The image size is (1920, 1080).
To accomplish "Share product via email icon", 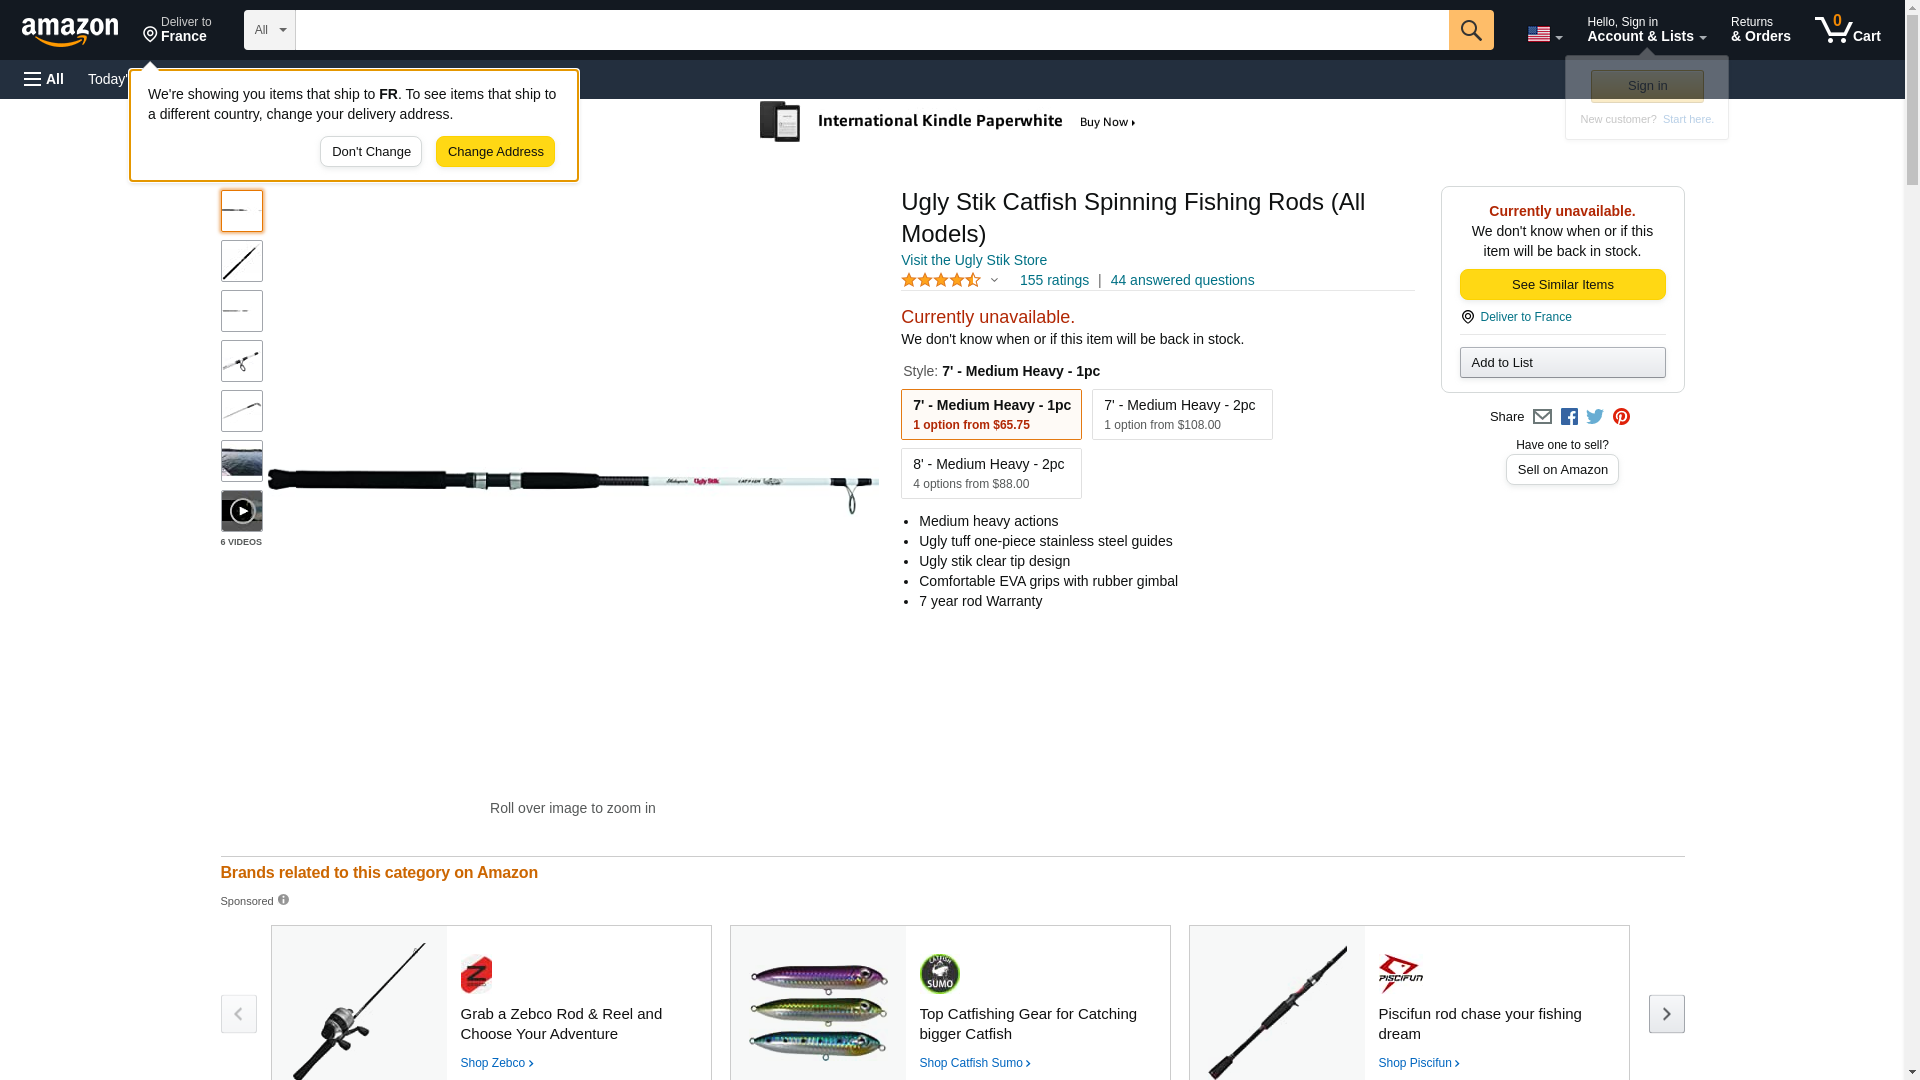I will (x=1542, y=417).
